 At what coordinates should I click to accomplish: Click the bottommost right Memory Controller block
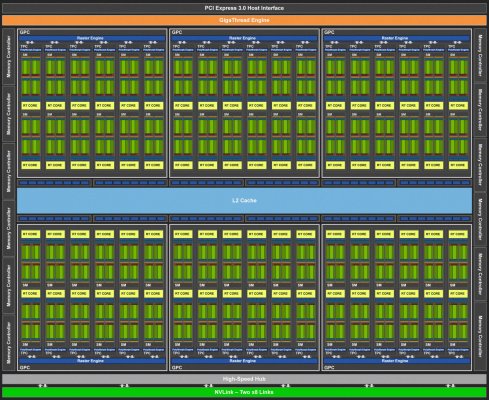480,337
